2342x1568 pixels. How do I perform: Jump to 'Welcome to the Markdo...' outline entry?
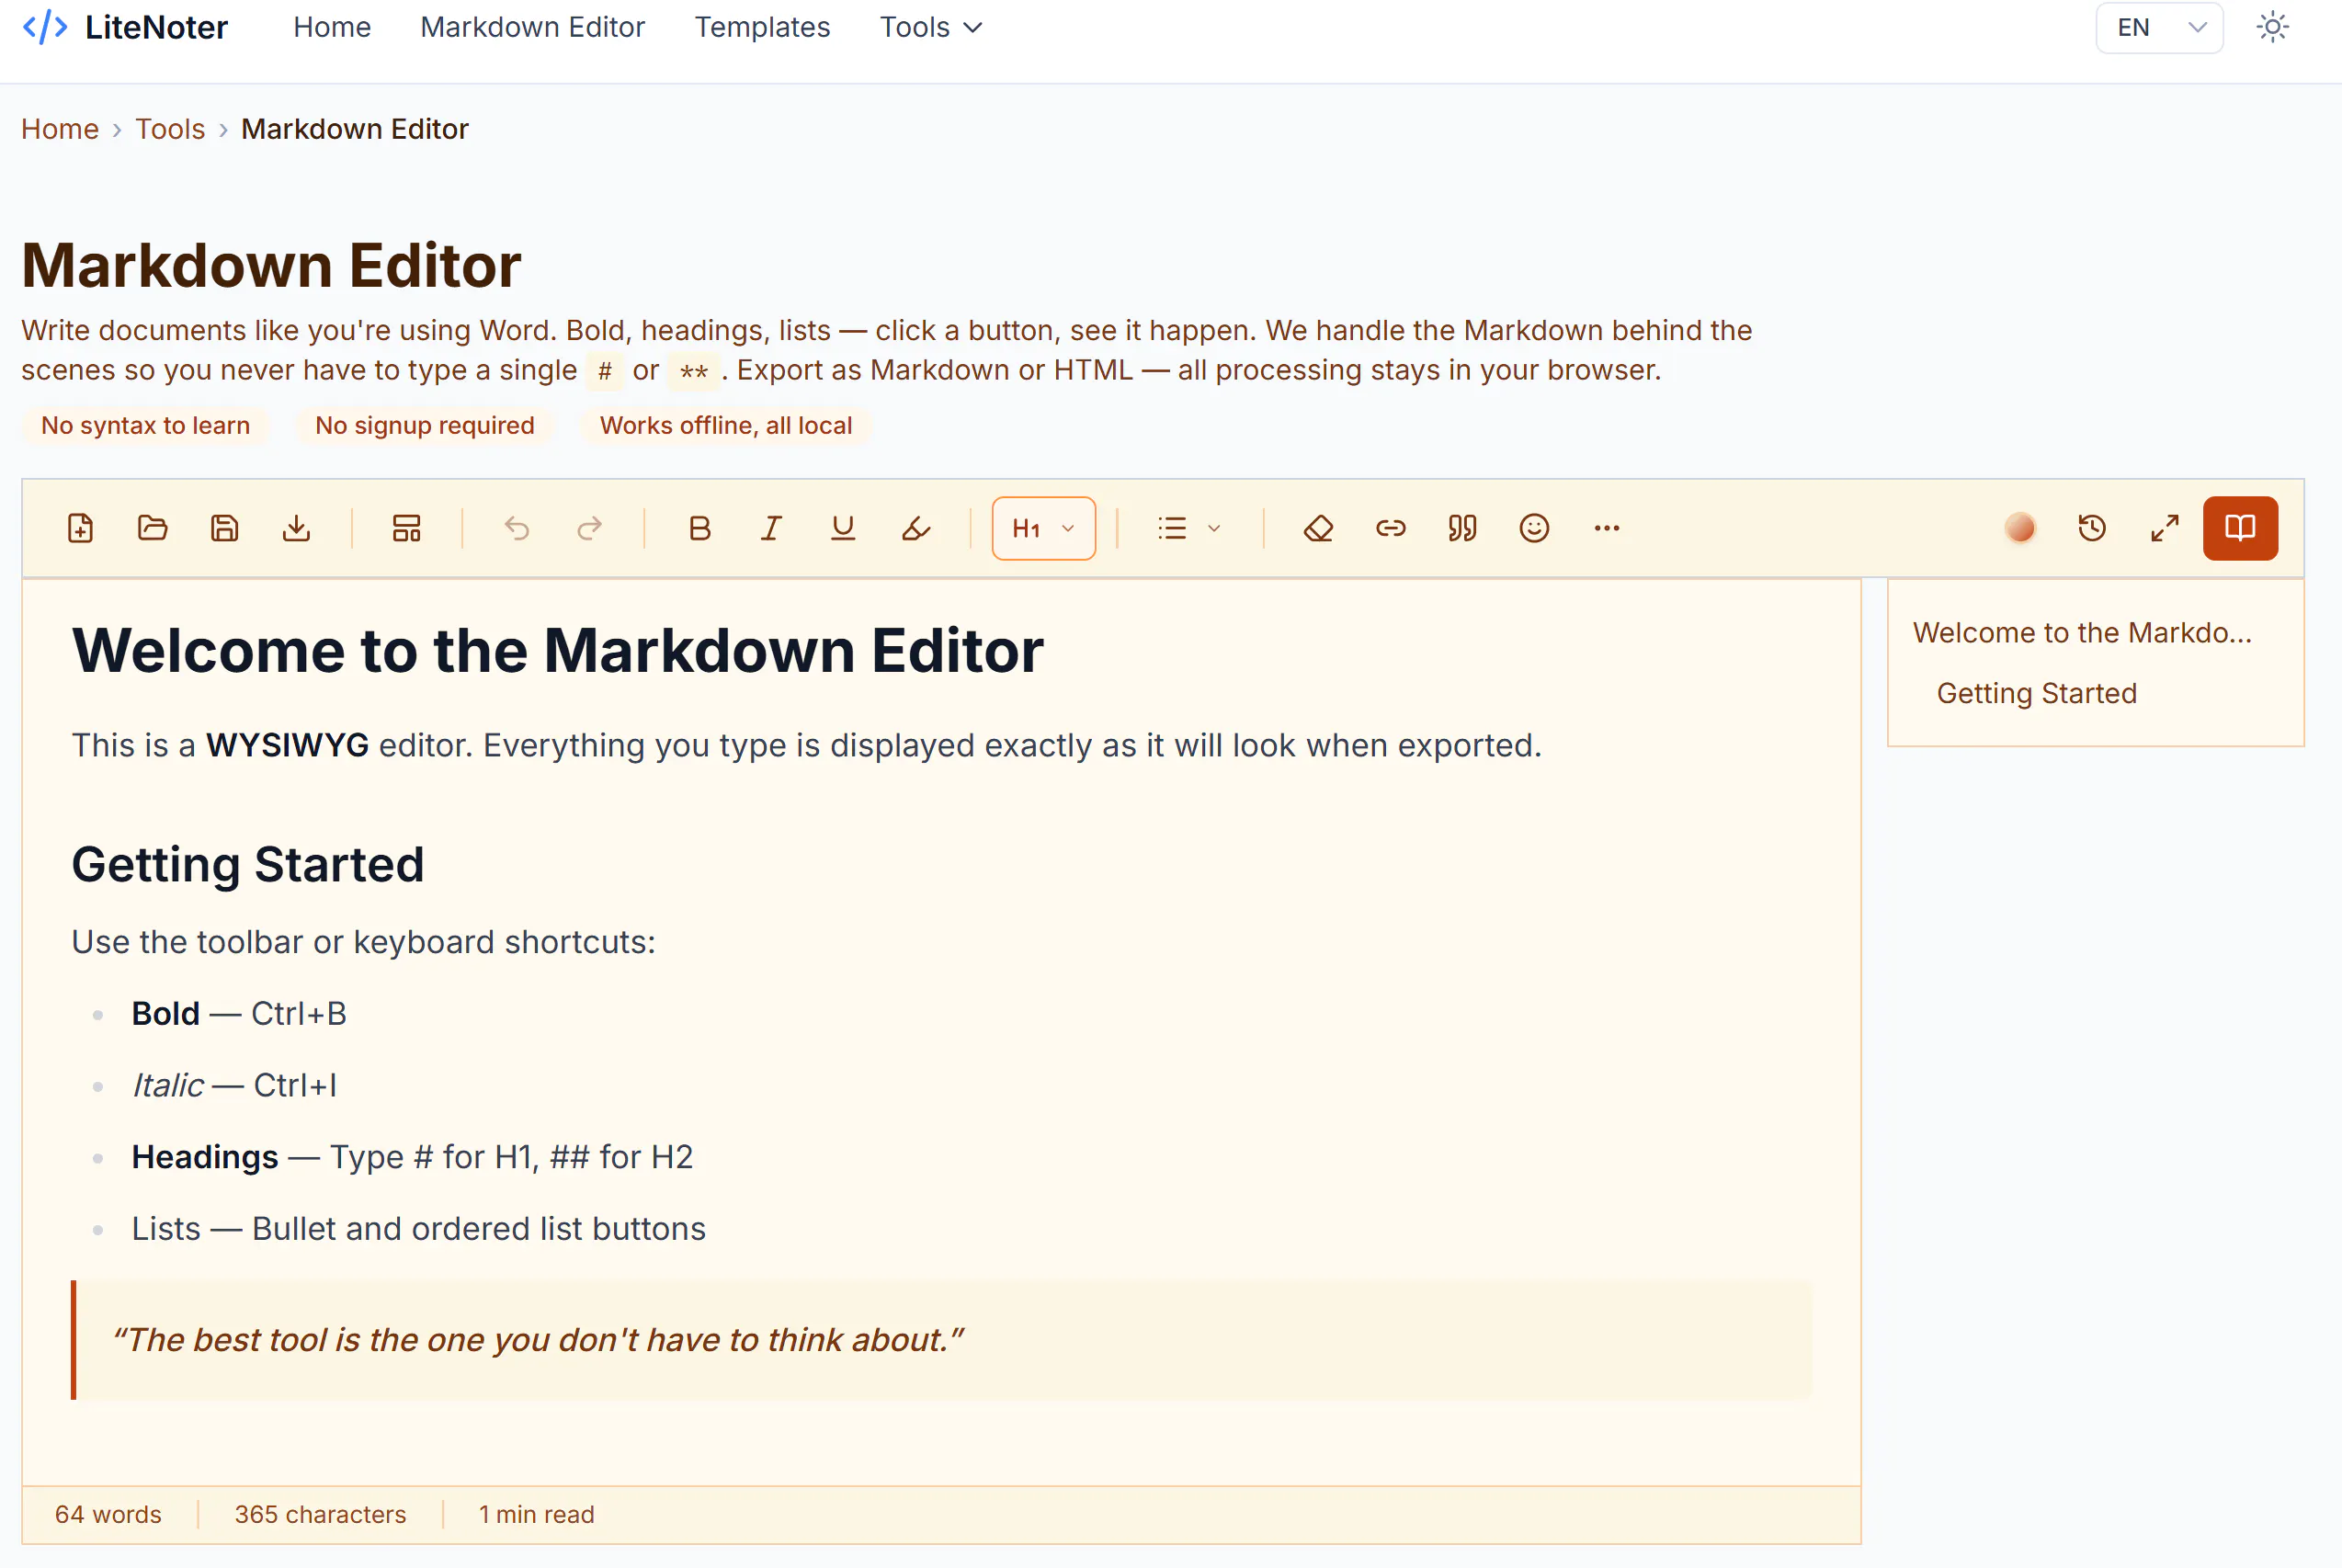[x=2082, y=632]
